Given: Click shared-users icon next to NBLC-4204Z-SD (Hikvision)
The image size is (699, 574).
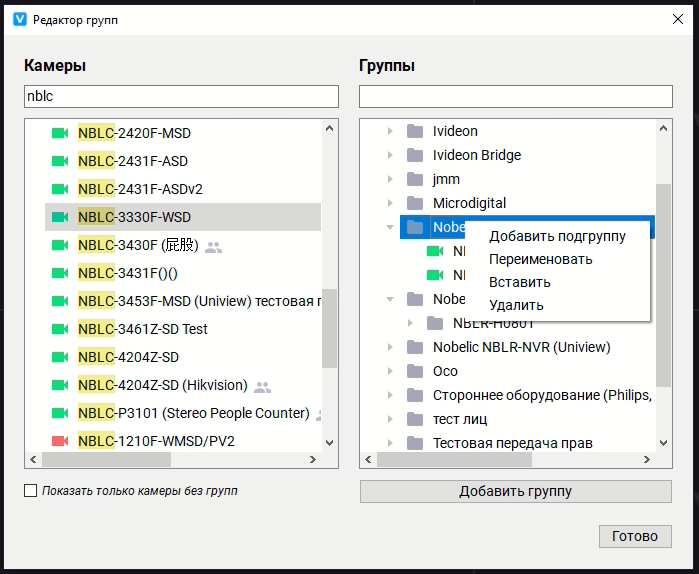Looking at the screenshot, I should point(262,387).
